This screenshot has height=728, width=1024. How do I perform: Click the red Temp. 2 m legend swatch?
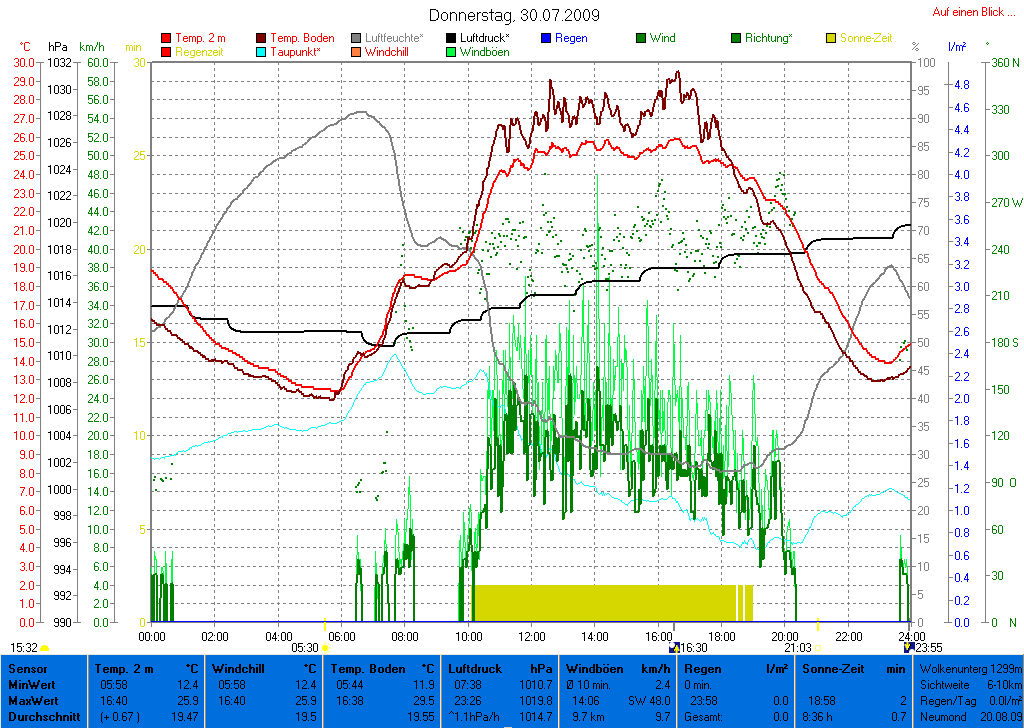pyautogui.click(x=166, y=38)
